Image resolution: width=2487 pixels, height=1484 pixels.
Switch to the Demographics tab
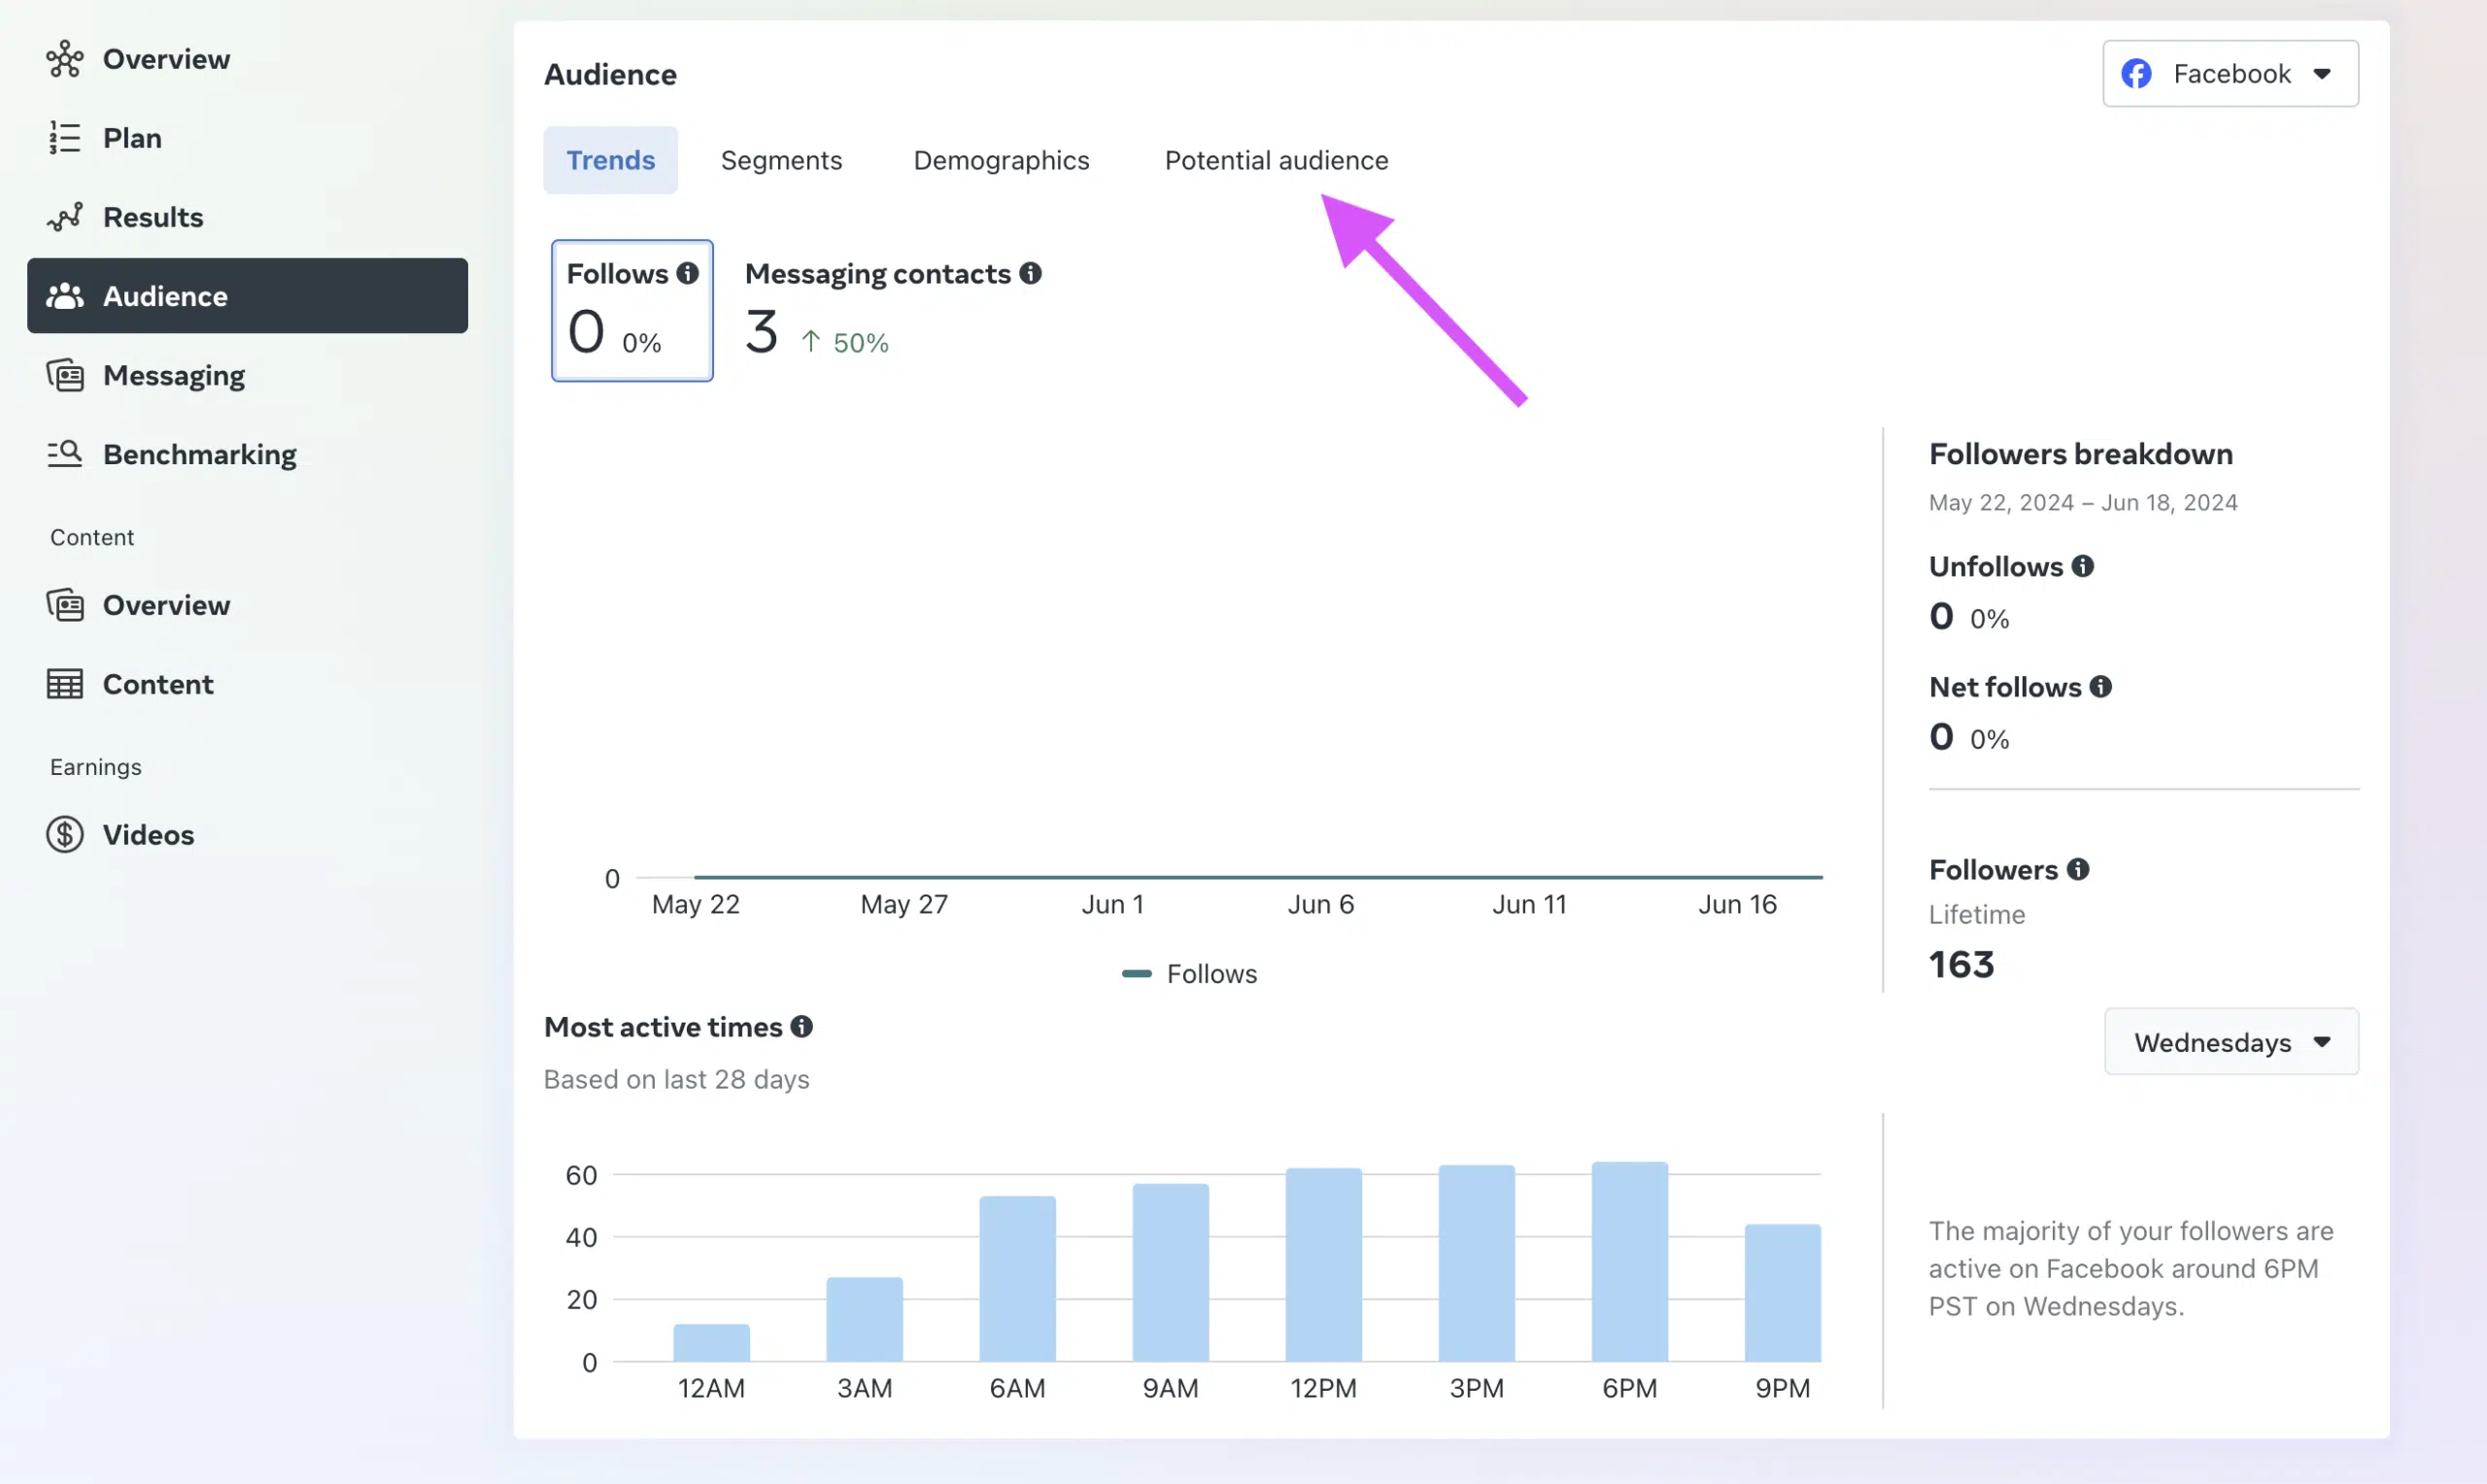[x=1001, y=160]
